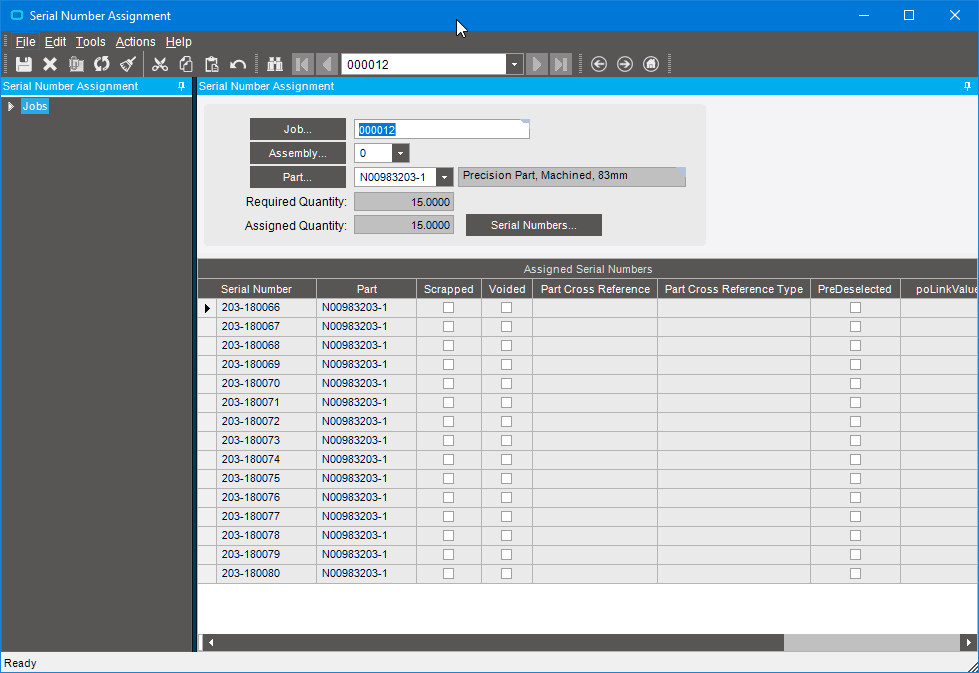The image size is (979, 673).
Task: Open the Tools menu
Action: pyautogui.click(x=90, y=42)
